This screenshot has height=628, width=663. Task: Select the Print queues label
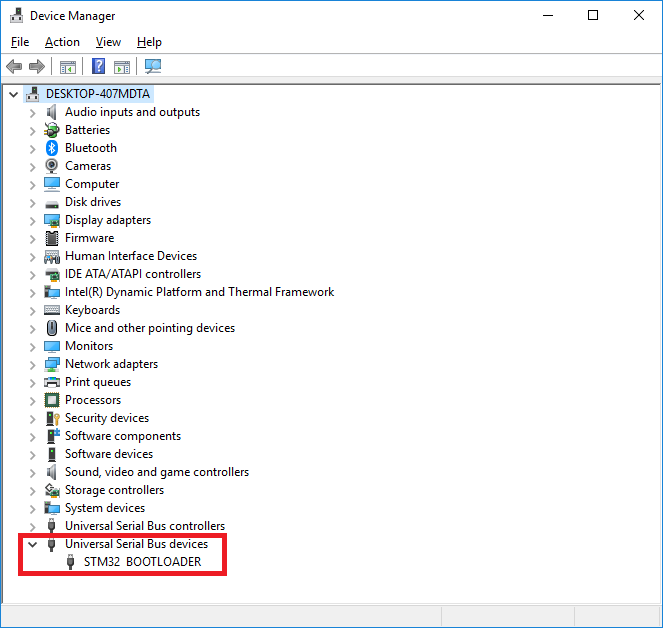(98, 382)
